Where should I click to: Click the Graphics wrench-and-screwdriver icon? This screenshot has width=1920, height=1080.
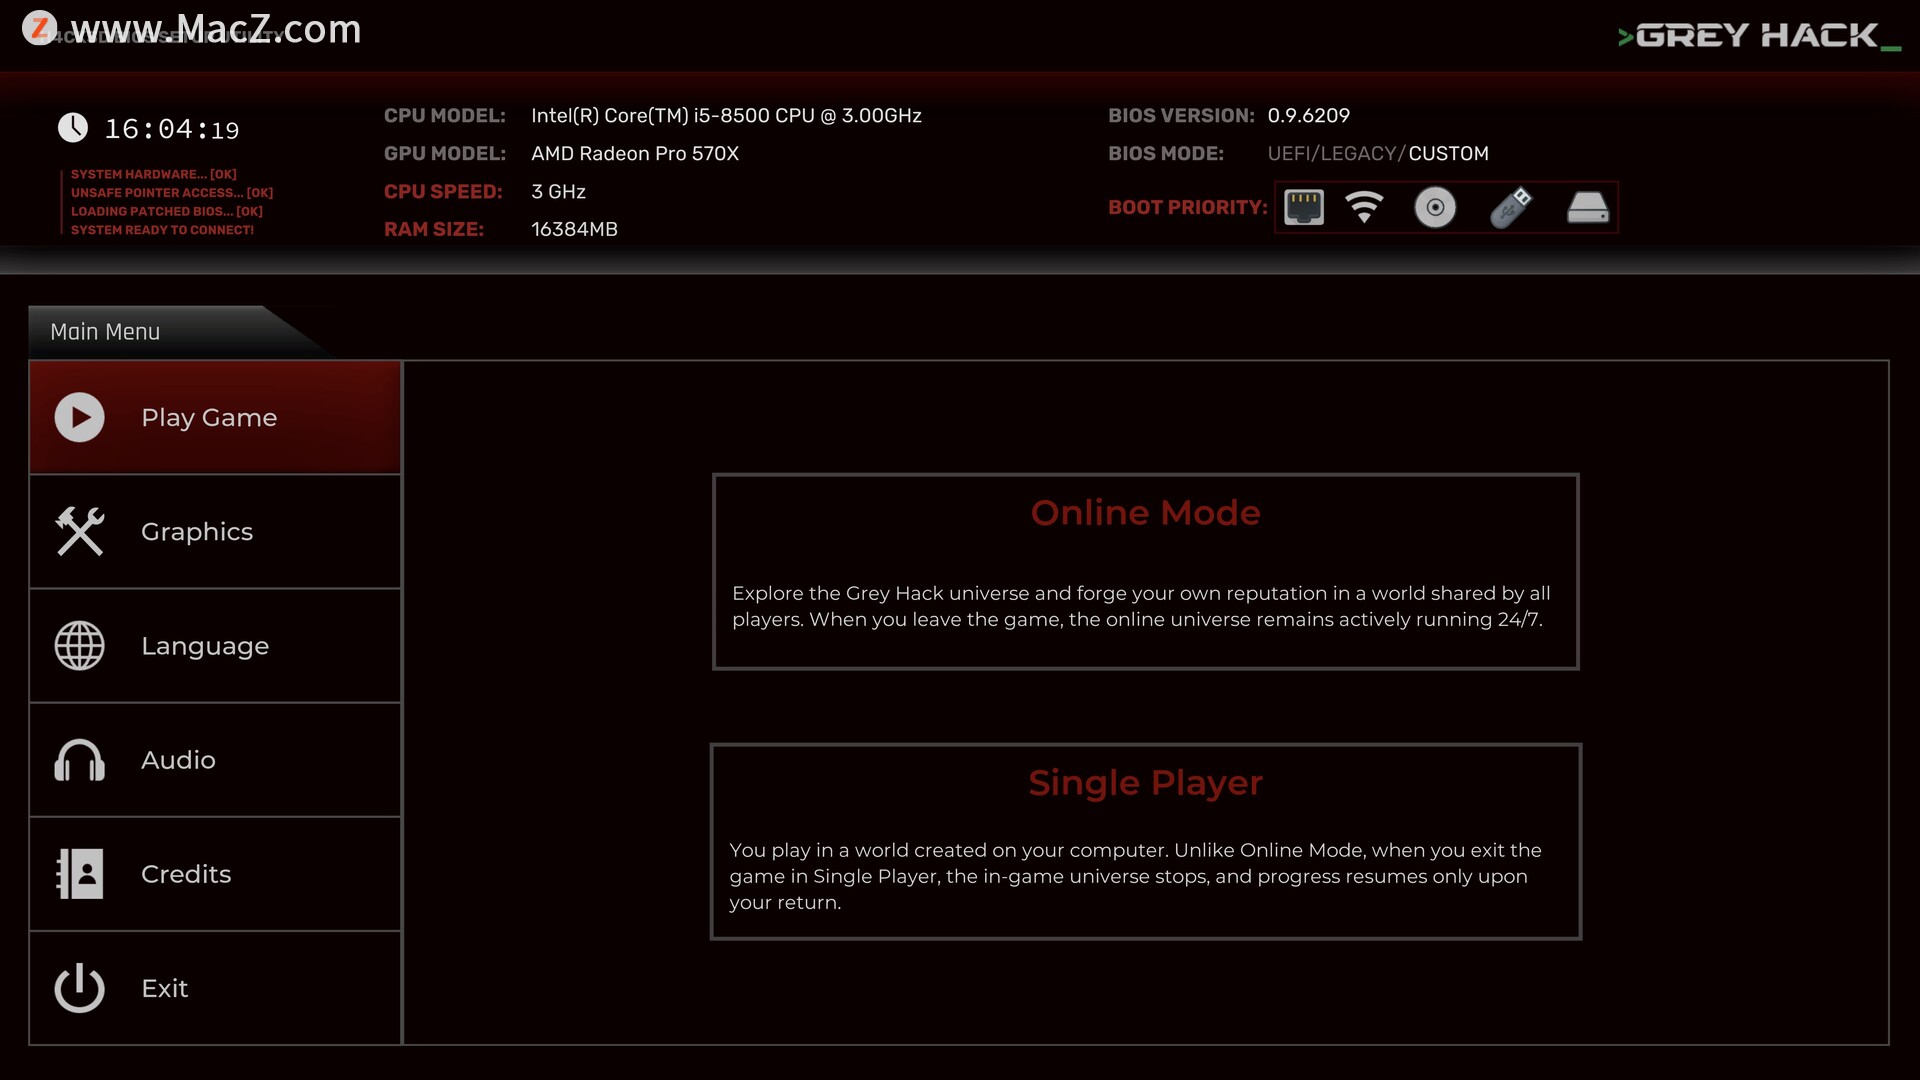coord(79,531)
